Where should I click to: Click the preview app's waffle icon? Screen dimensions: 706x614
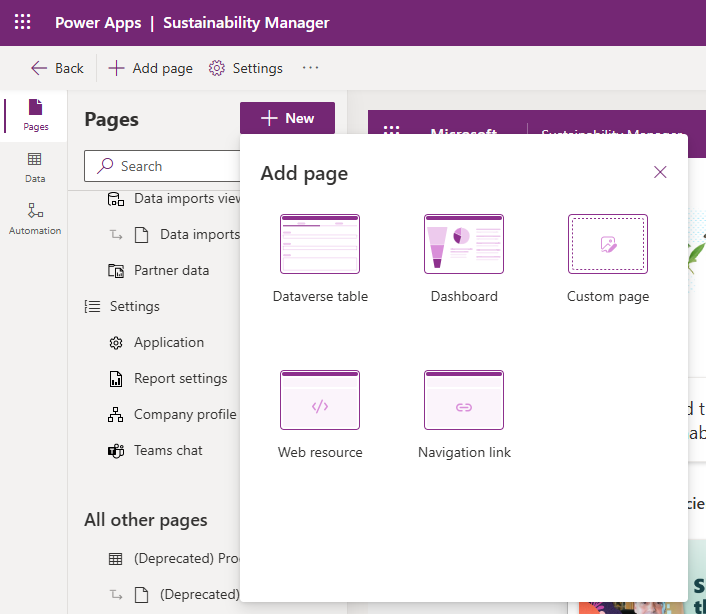click(391, 130)
